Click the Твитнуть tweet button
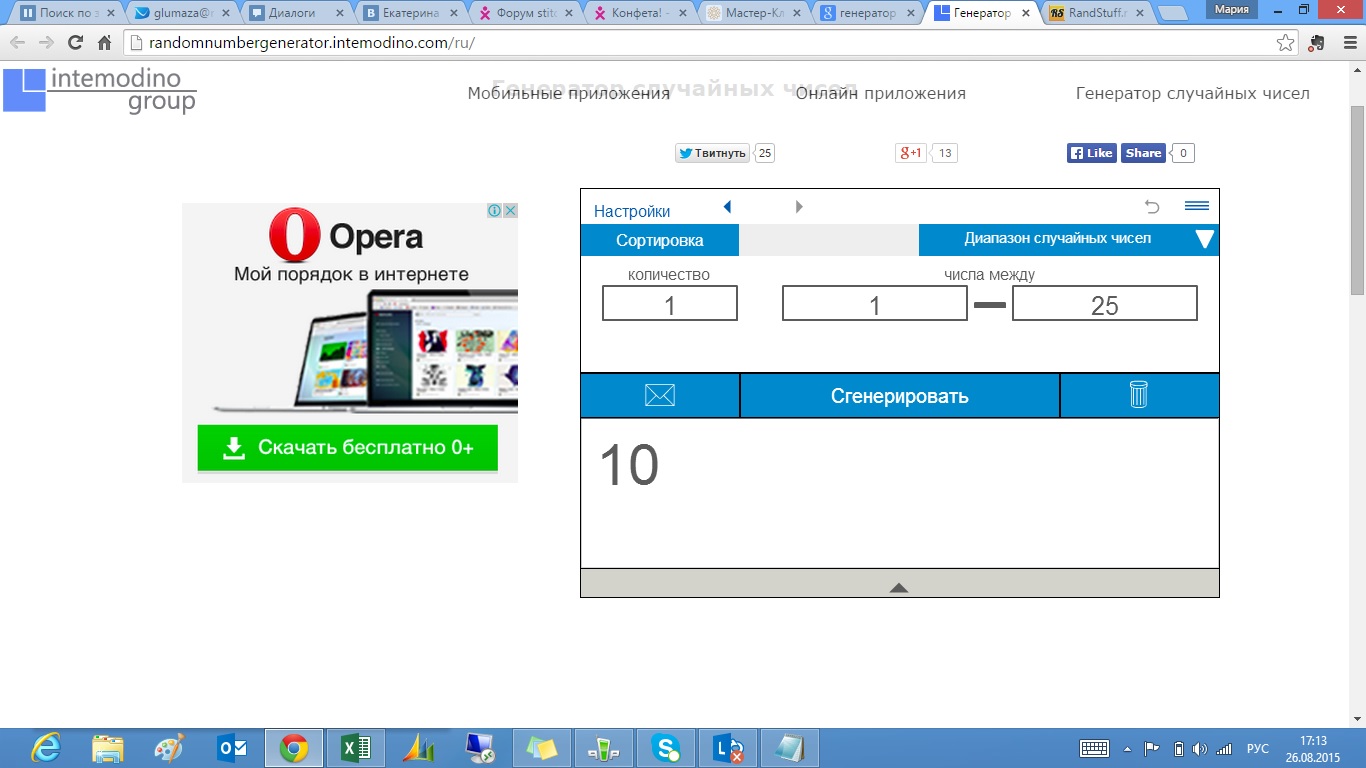 (712, 153)
